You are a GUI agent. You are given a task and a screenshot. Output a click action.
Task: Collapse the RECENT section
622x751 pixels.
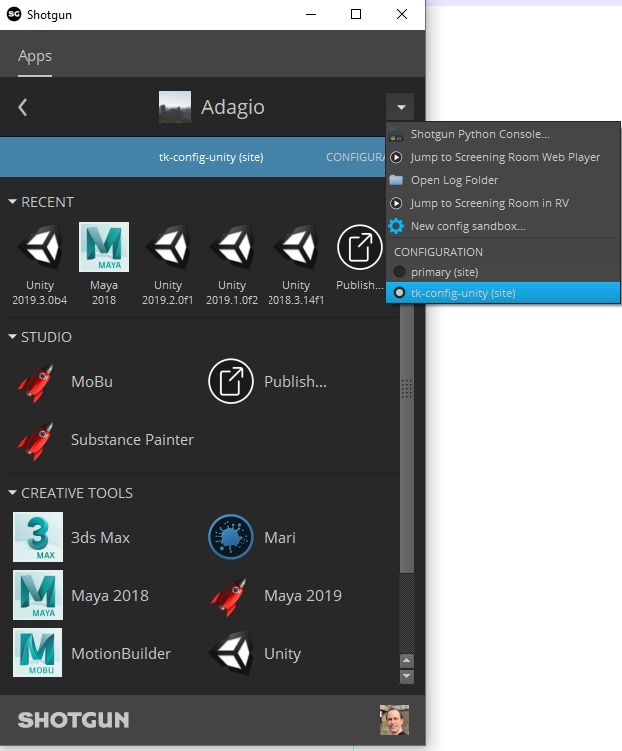pos(12,202)
